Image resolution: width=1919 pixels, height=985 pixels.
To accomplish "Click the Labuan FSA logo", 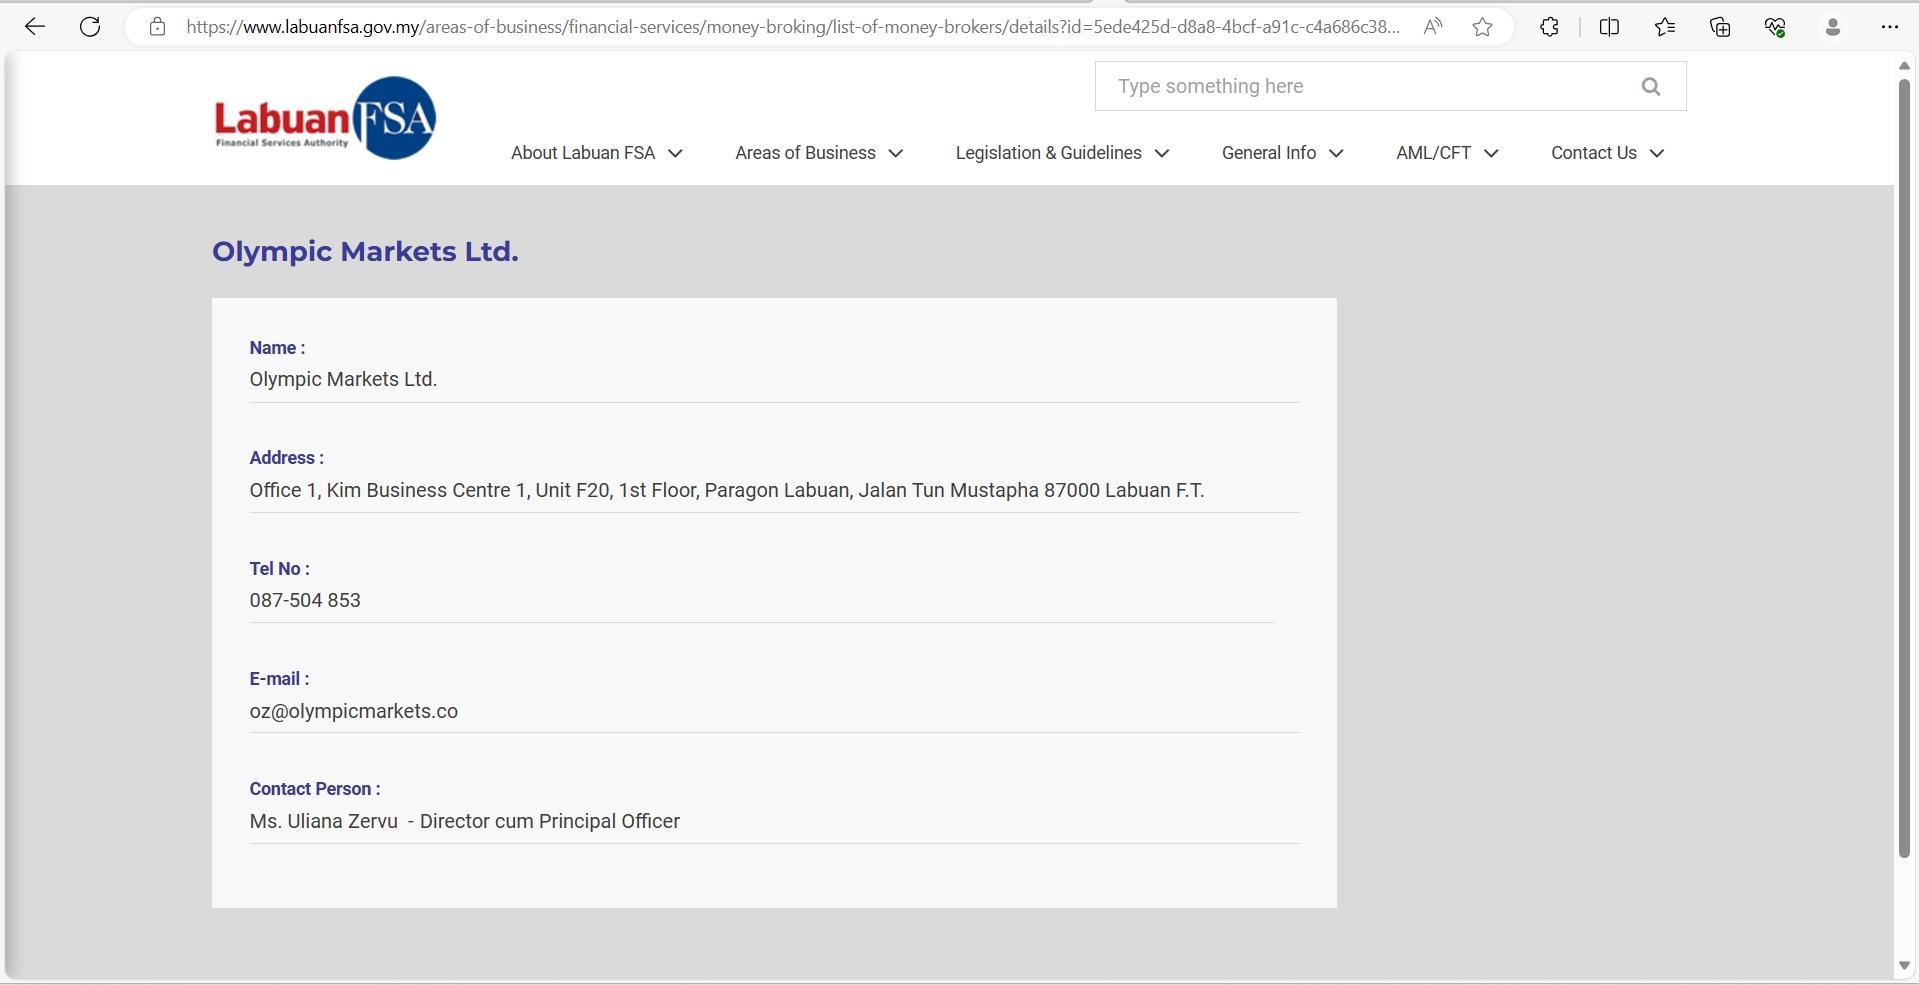I will pyautogui.click(x=325, y=118).
